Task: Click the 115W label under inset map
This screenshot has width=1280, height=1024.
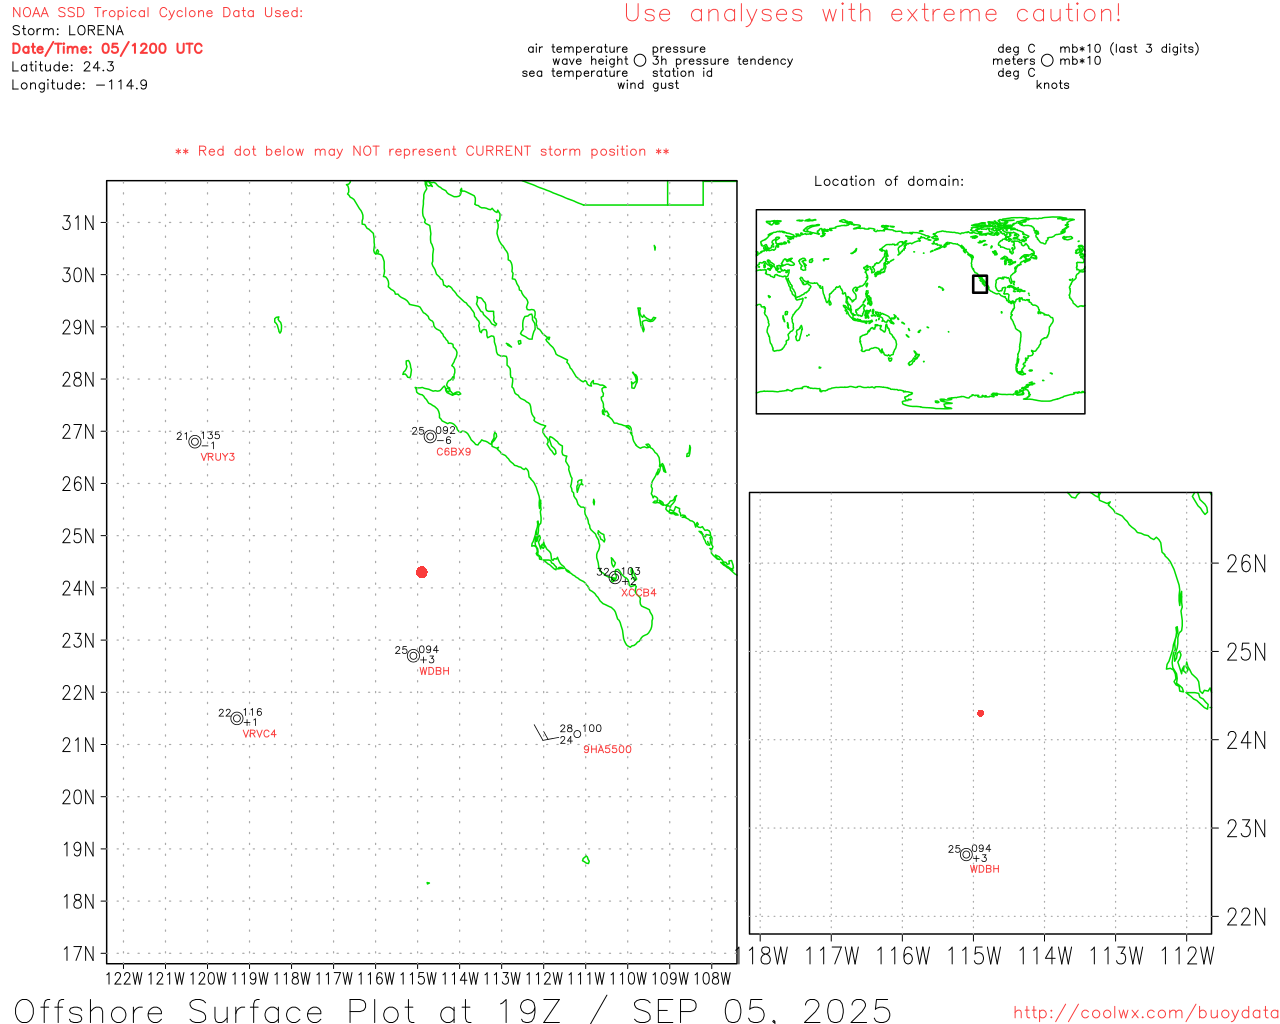Action: click(x=974, y=956)
